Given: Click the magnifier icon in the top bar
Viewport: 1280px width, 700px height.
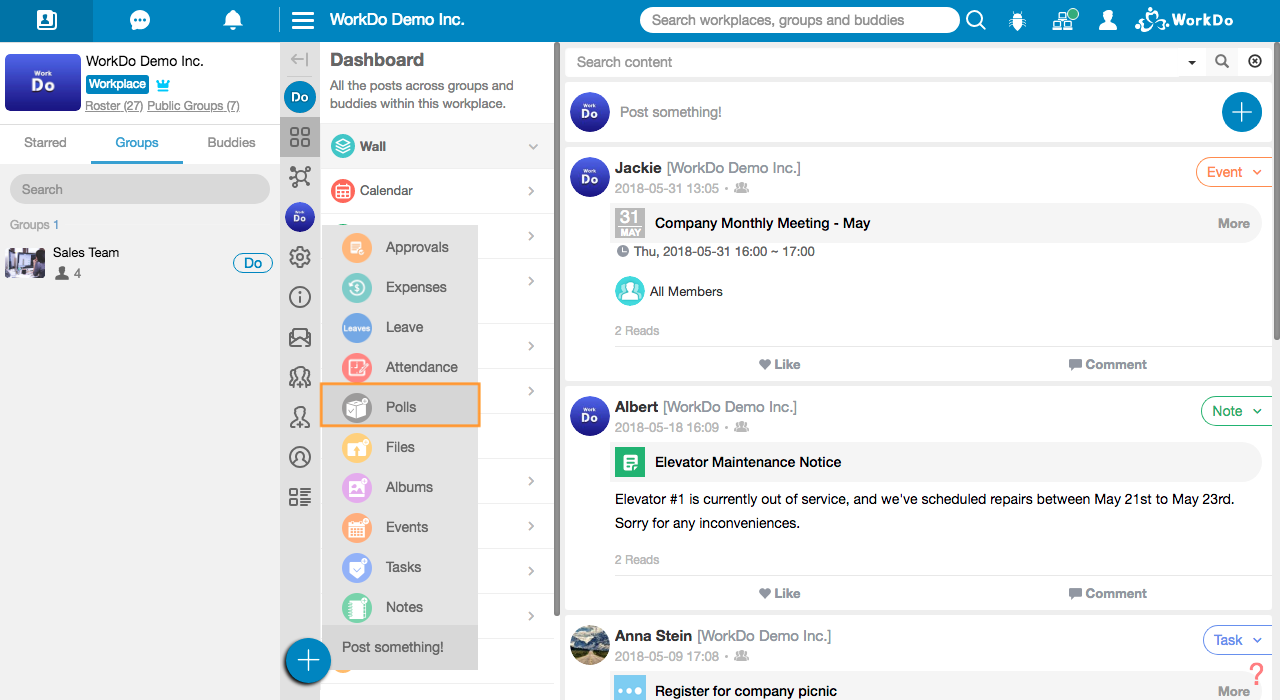Looking at the screenshot, I should [976, 20].
